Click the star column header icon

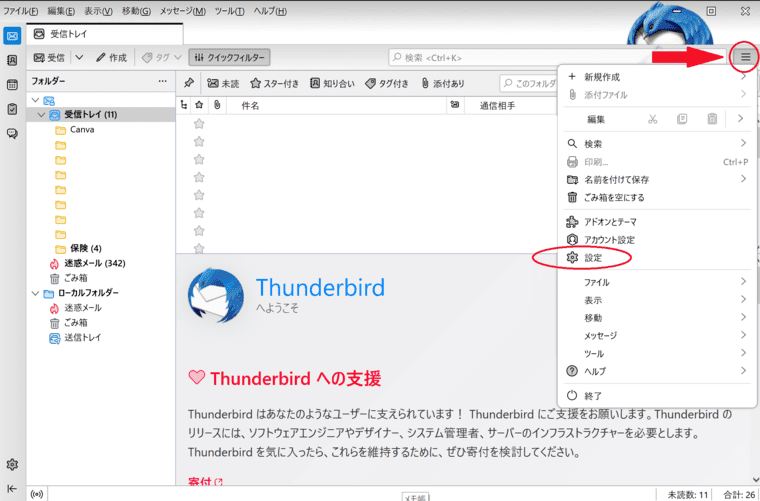199,105
